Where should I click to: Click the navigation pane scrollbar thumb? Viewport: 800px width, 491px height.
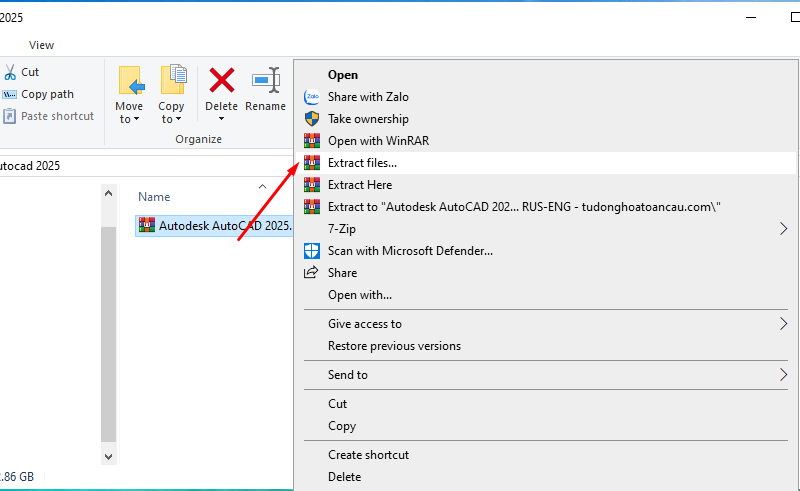pyautogui.click(x=108, y=334)
